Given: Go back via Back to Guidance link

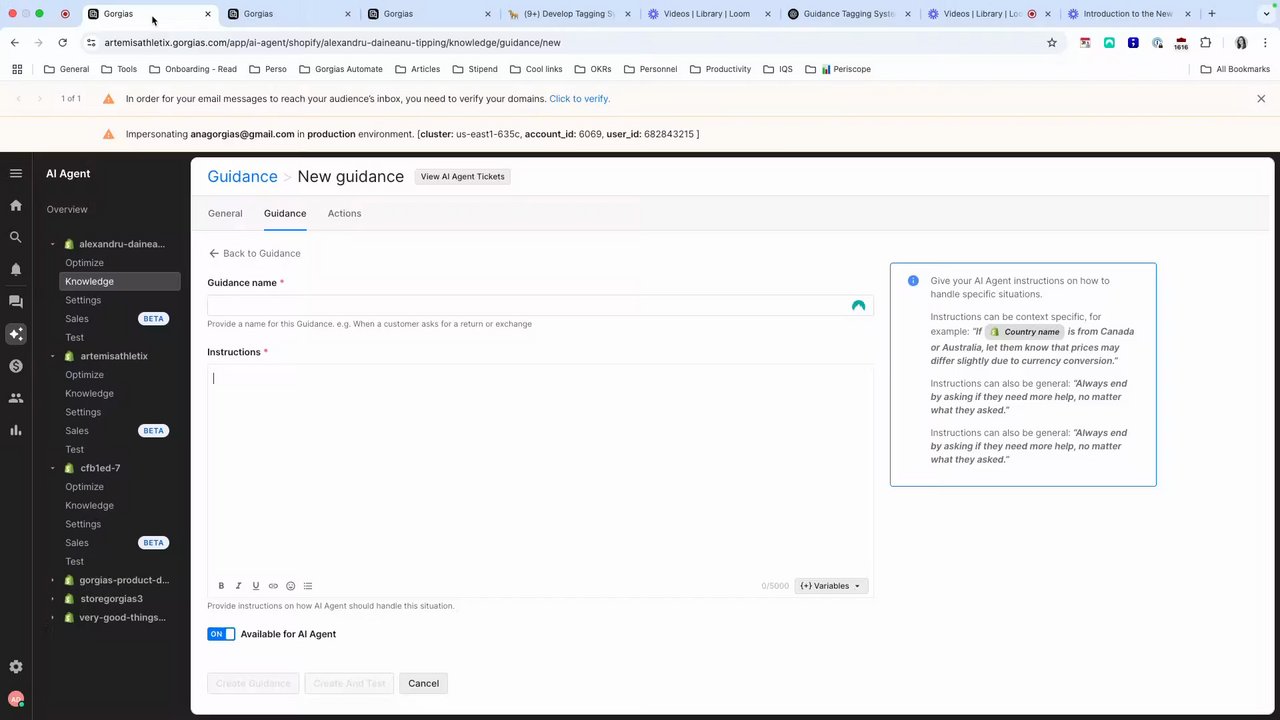Looking at the screenshot, I should coord(254,253).
